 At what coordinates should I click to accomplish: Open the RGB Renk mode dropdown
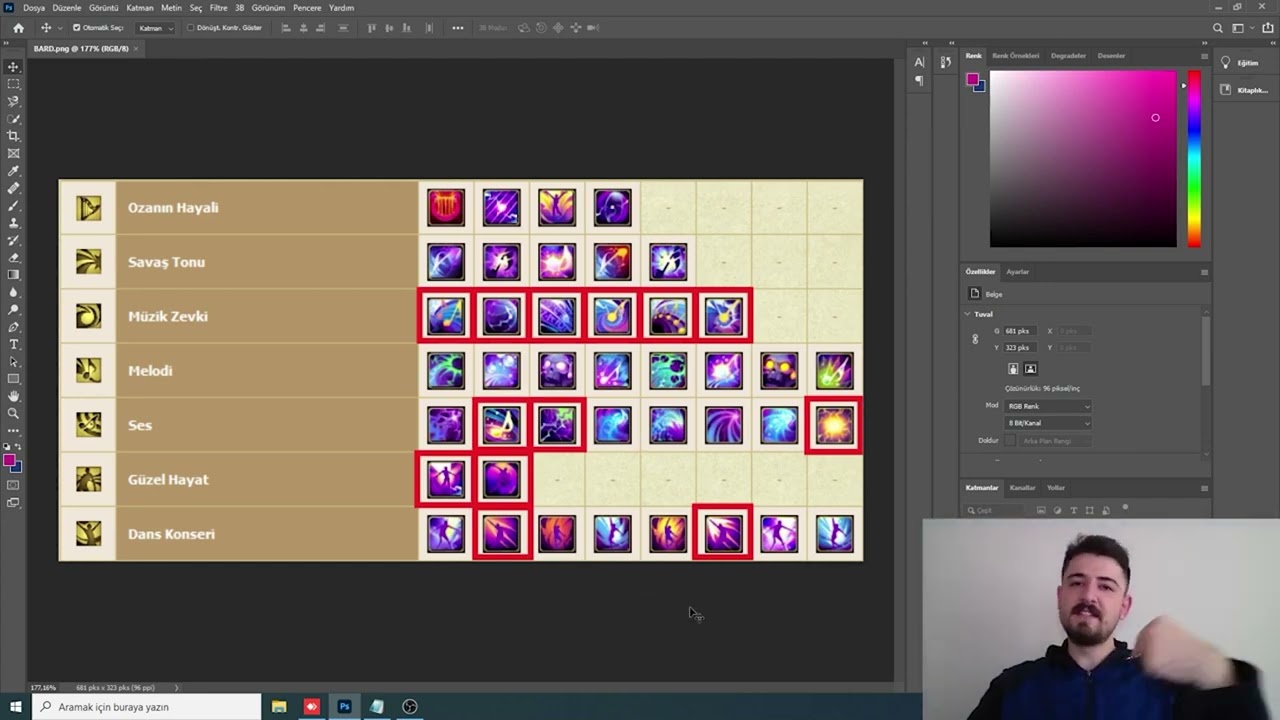click(1048, 406)
